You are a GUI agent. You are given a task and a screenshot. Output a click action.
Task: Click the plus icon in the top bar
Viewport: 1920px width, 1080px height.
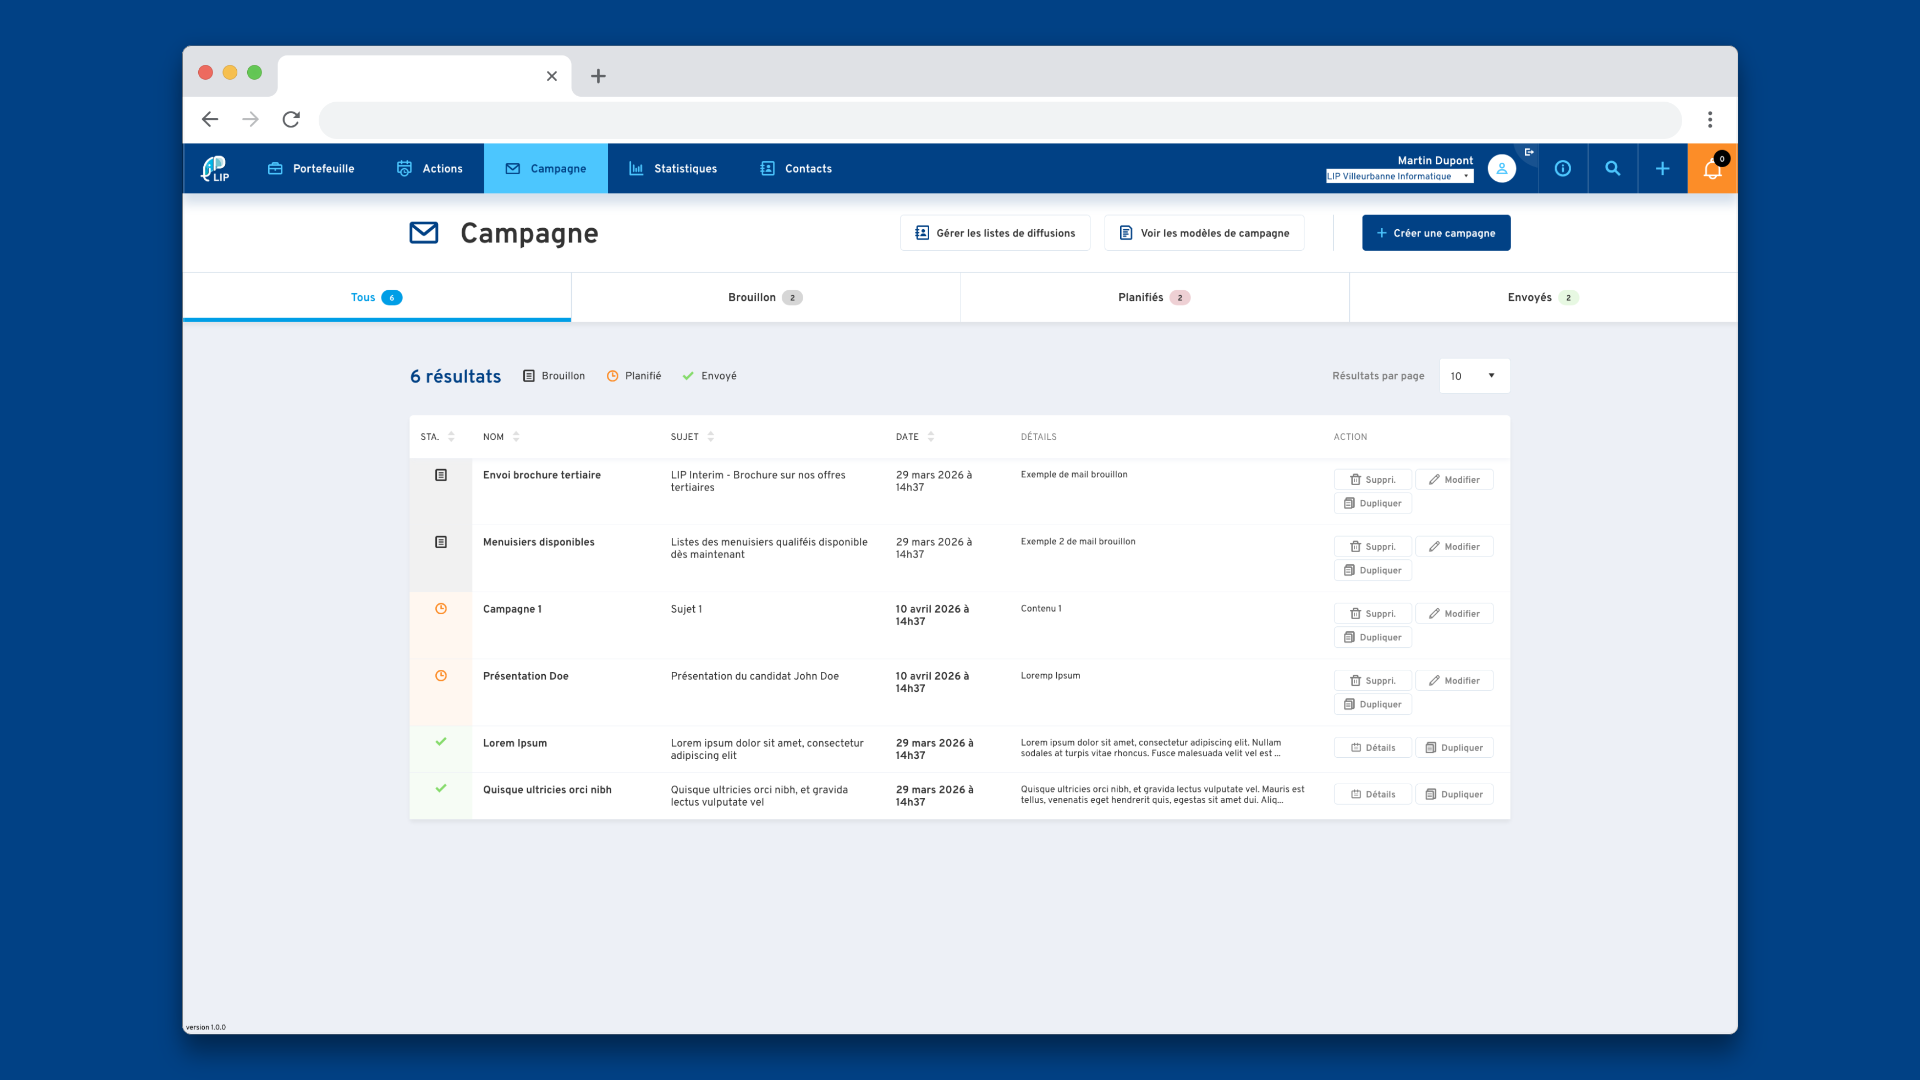coord(1663,168)
